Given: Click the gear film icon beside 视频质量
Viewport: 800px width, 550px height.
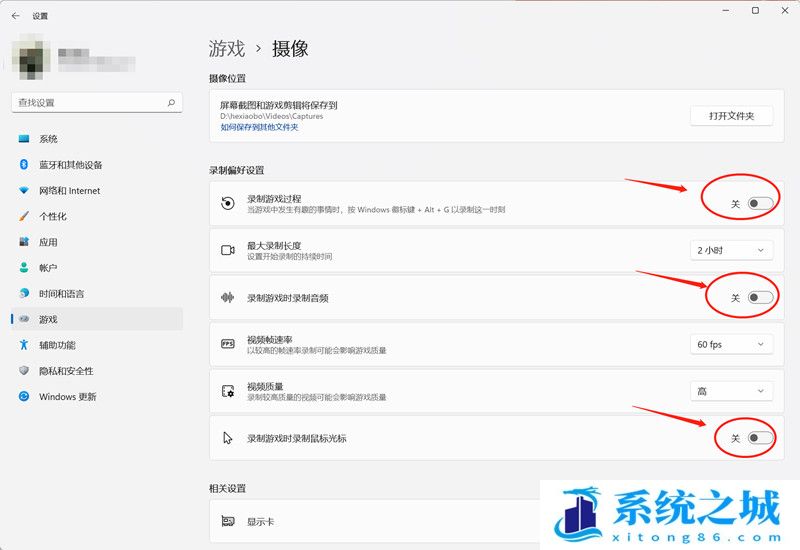Looking at the screenshot, I should tap(228, 391).
